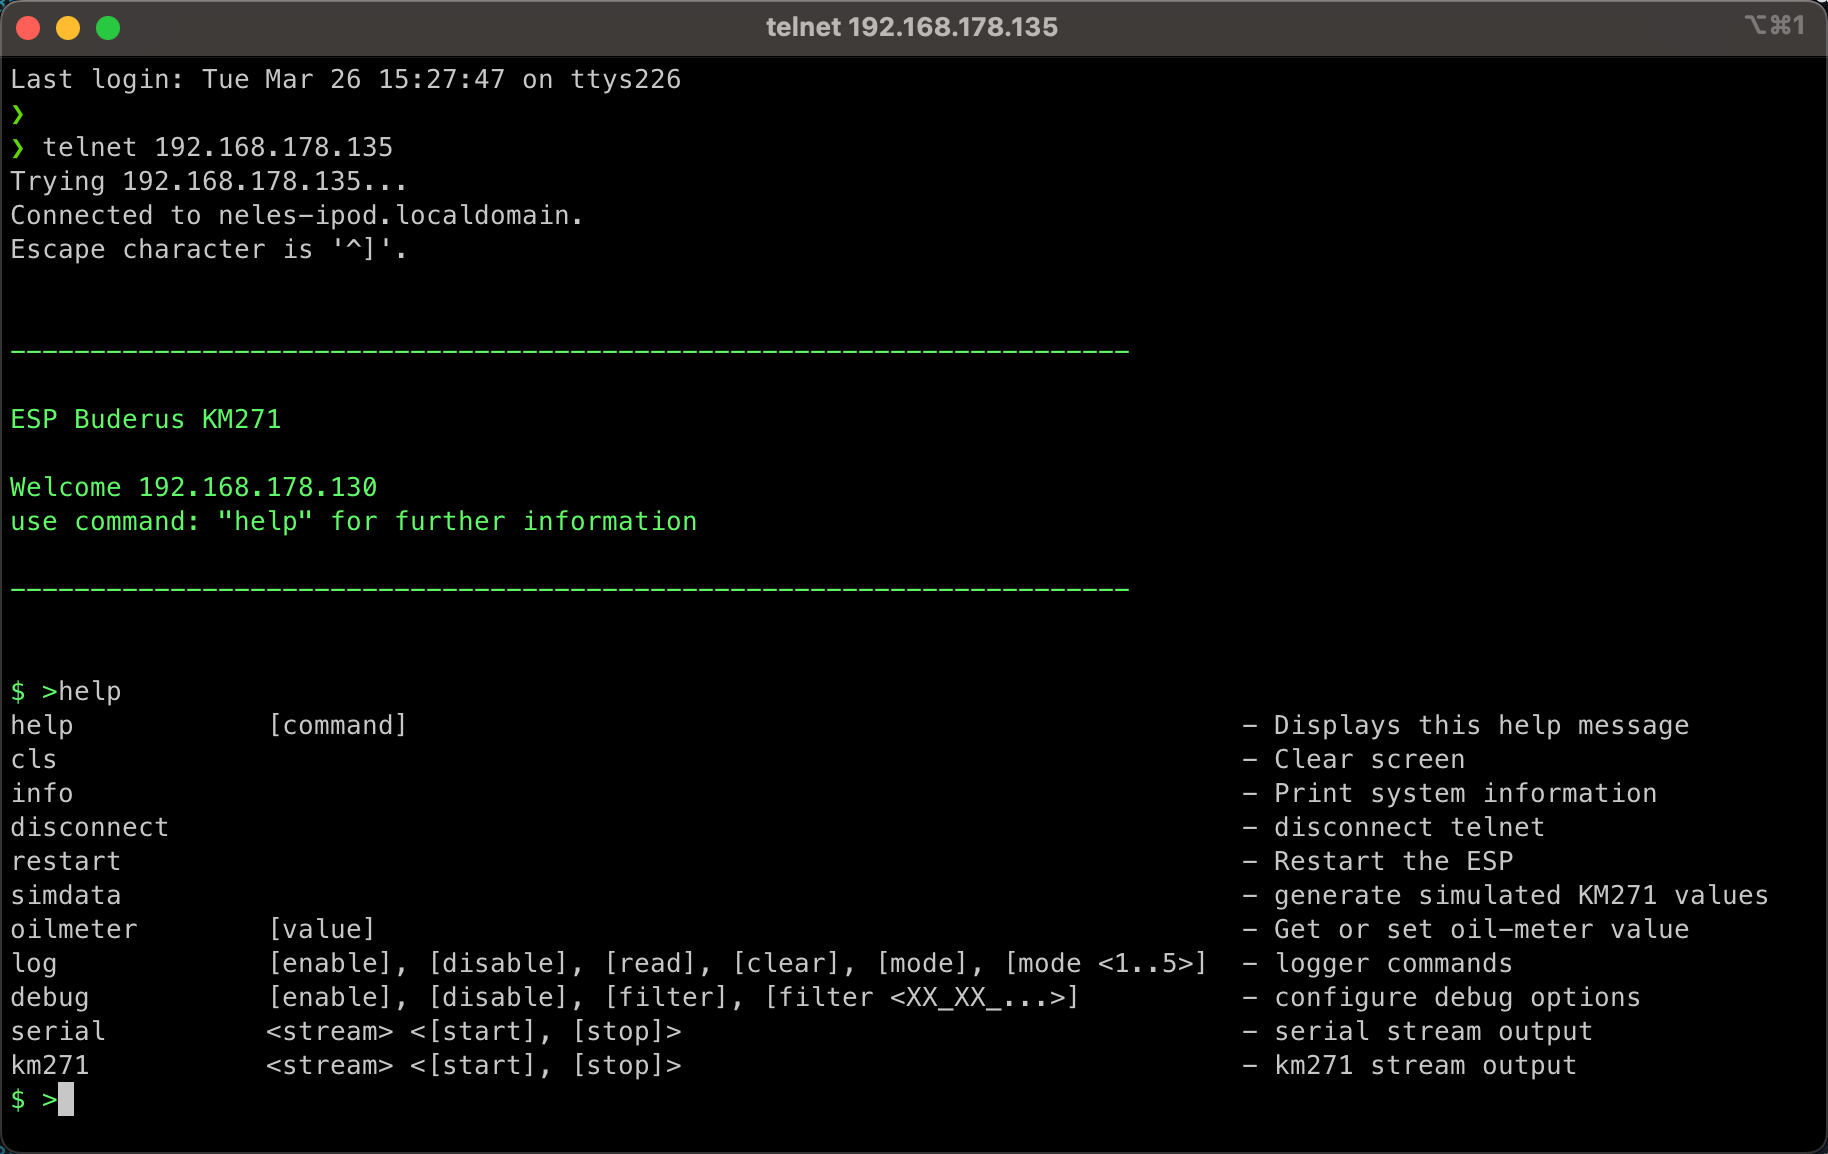Screen dimensions: 1828x1154
Task: Maximize the terminal window with green button
Action: coord(108,28)
